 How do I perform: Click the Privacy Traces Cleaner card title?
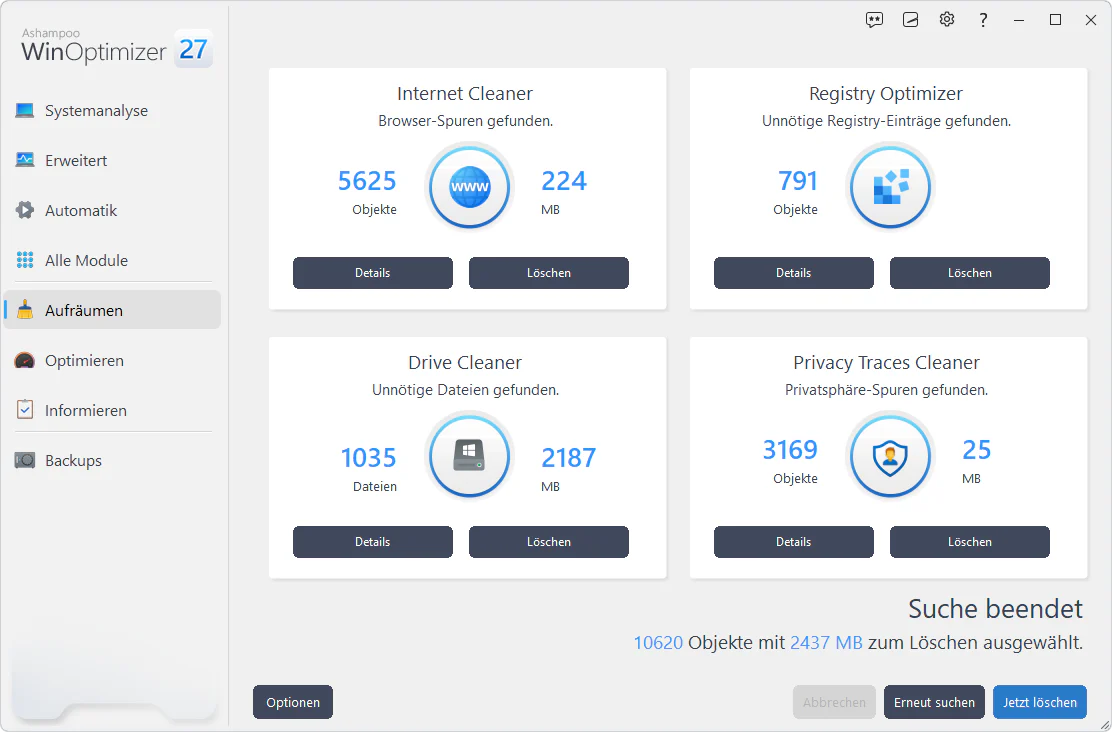pyautogui.click(x=886, y=362)
